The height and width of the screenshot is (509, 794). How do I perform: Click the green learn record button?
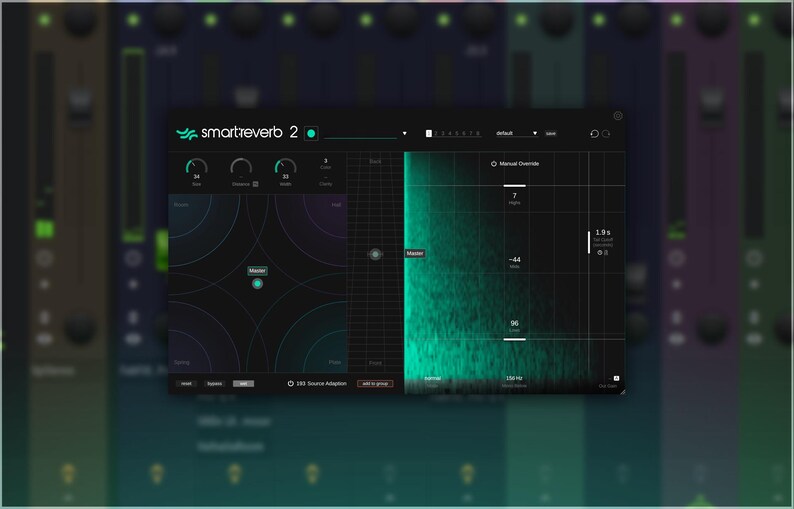click(x=311, y=133)
